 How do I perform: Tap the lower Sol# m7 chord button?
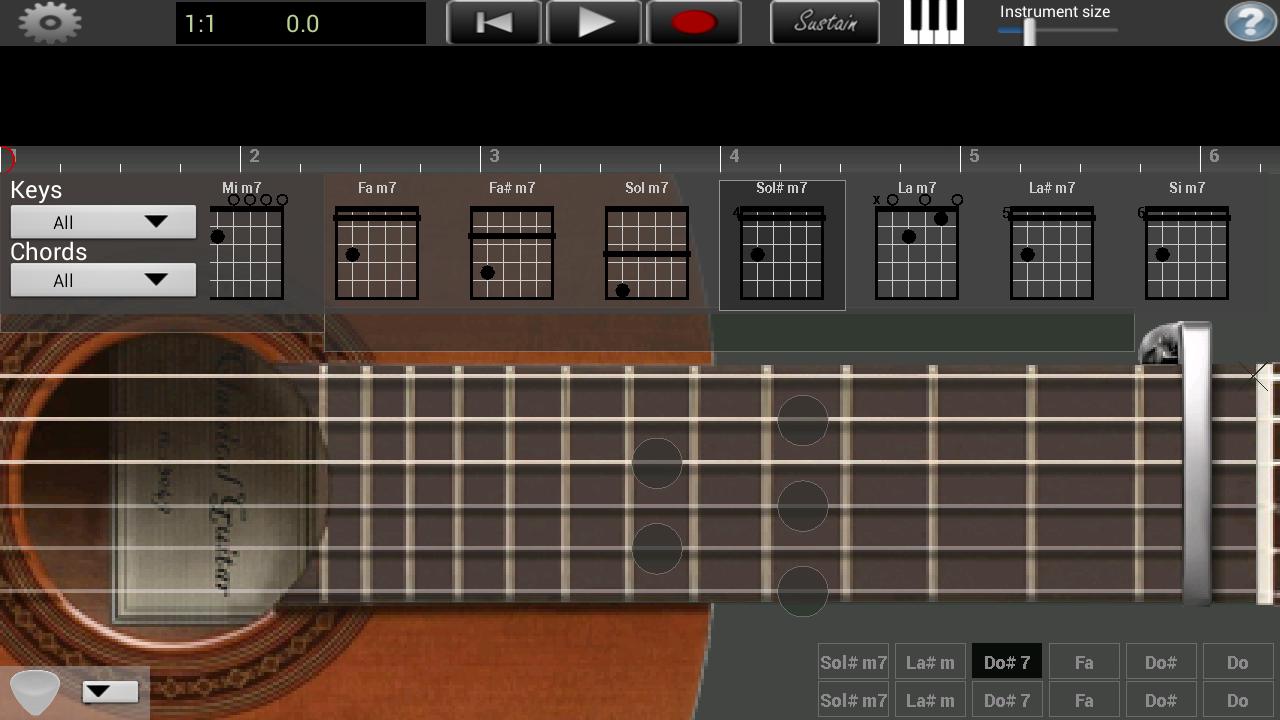point(853,700)
